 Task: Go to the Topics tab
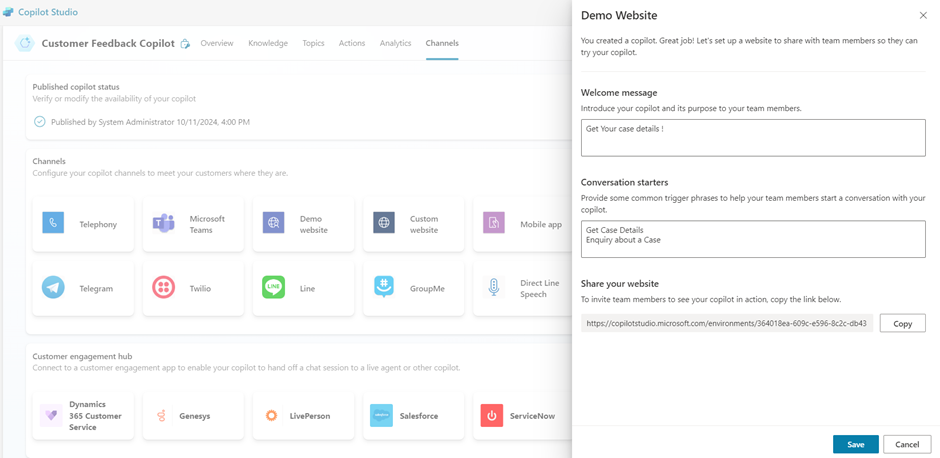(x=313, y=43)
